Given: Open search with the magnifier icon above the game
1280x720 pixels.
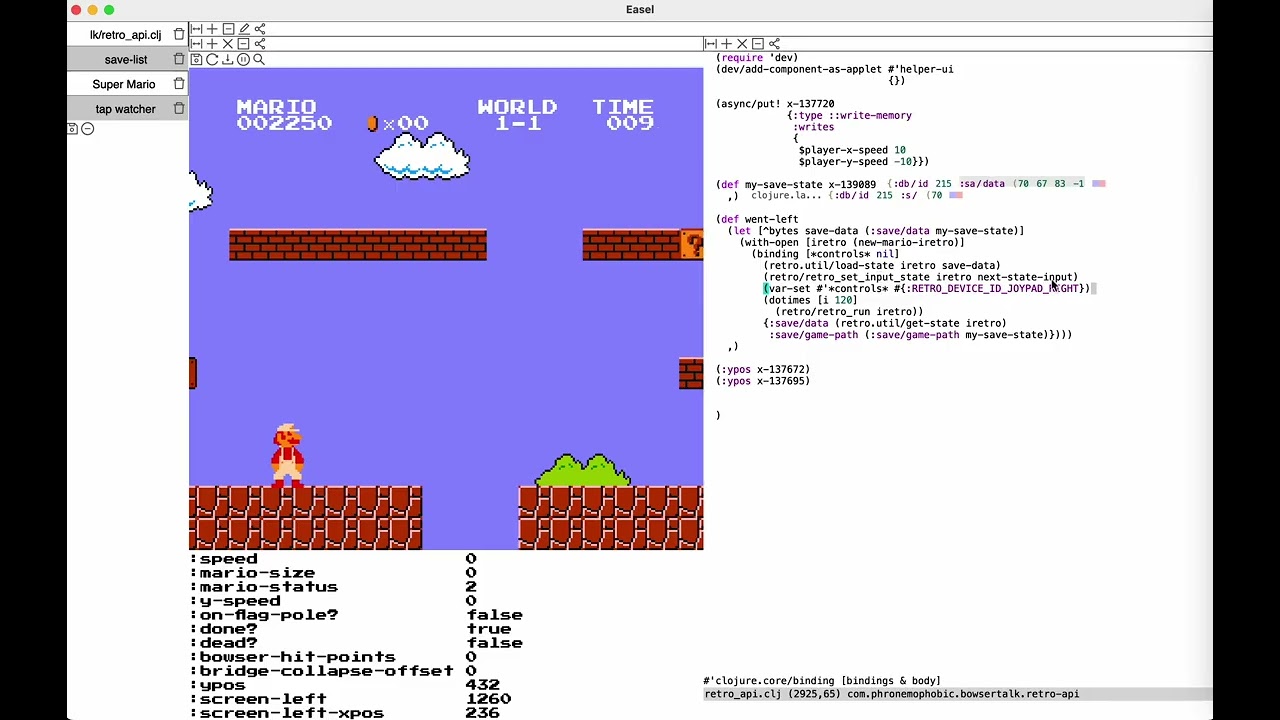Looking at the screenshot, I should tap(259, 60).
